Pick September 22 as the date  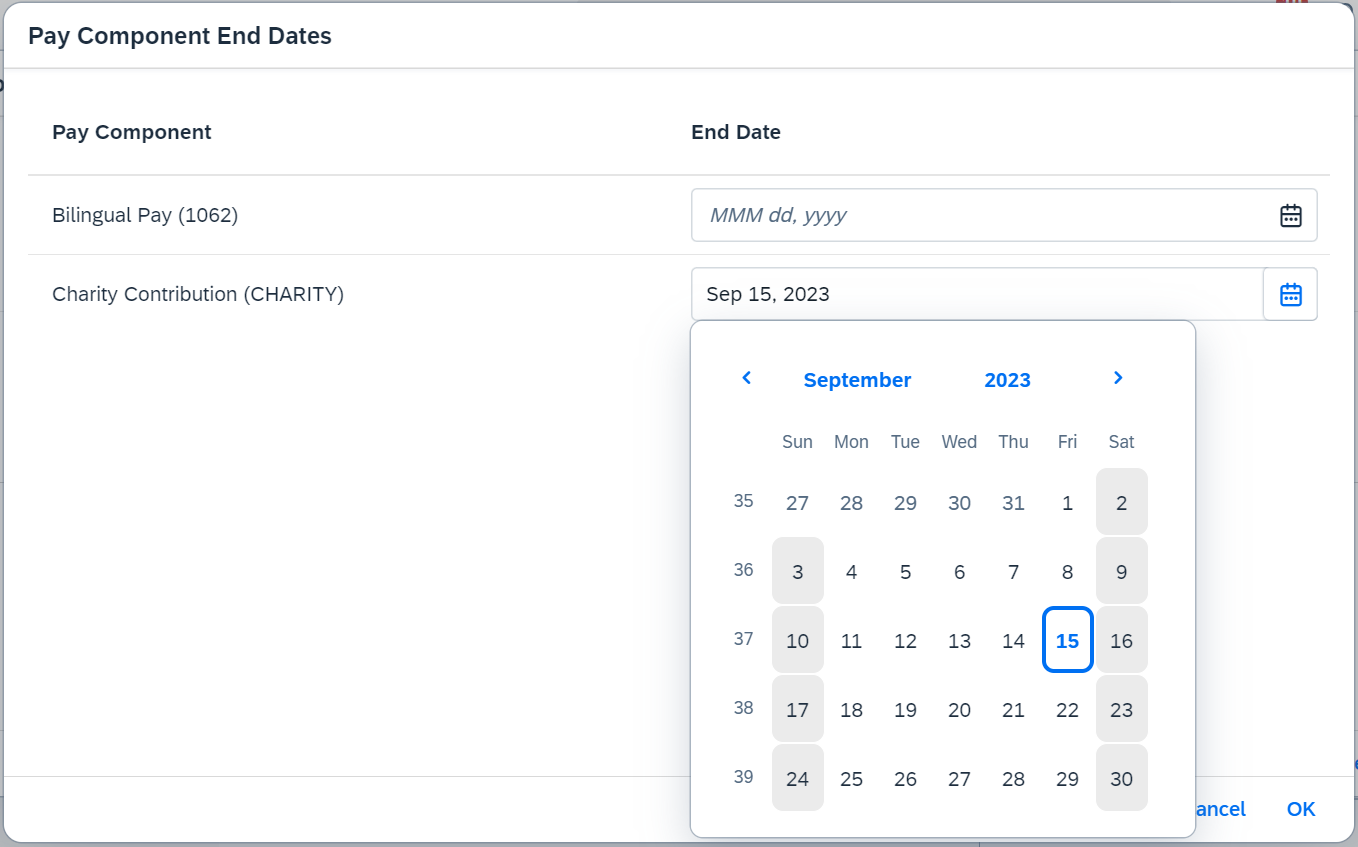1068,709
